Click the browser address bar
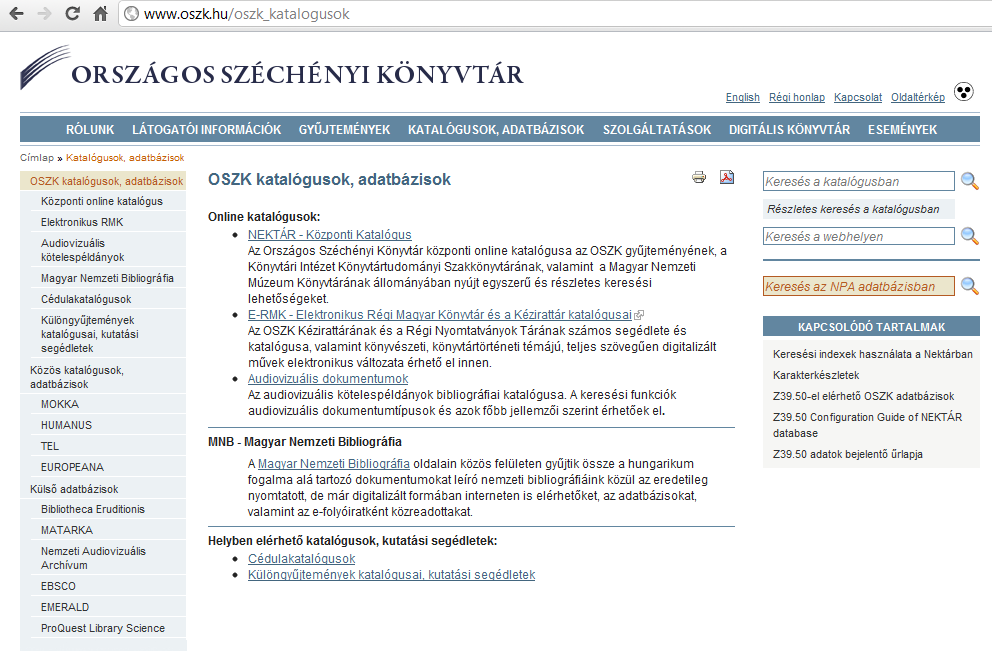The width and height of the screenshot is (992, 651). (557, 13)
